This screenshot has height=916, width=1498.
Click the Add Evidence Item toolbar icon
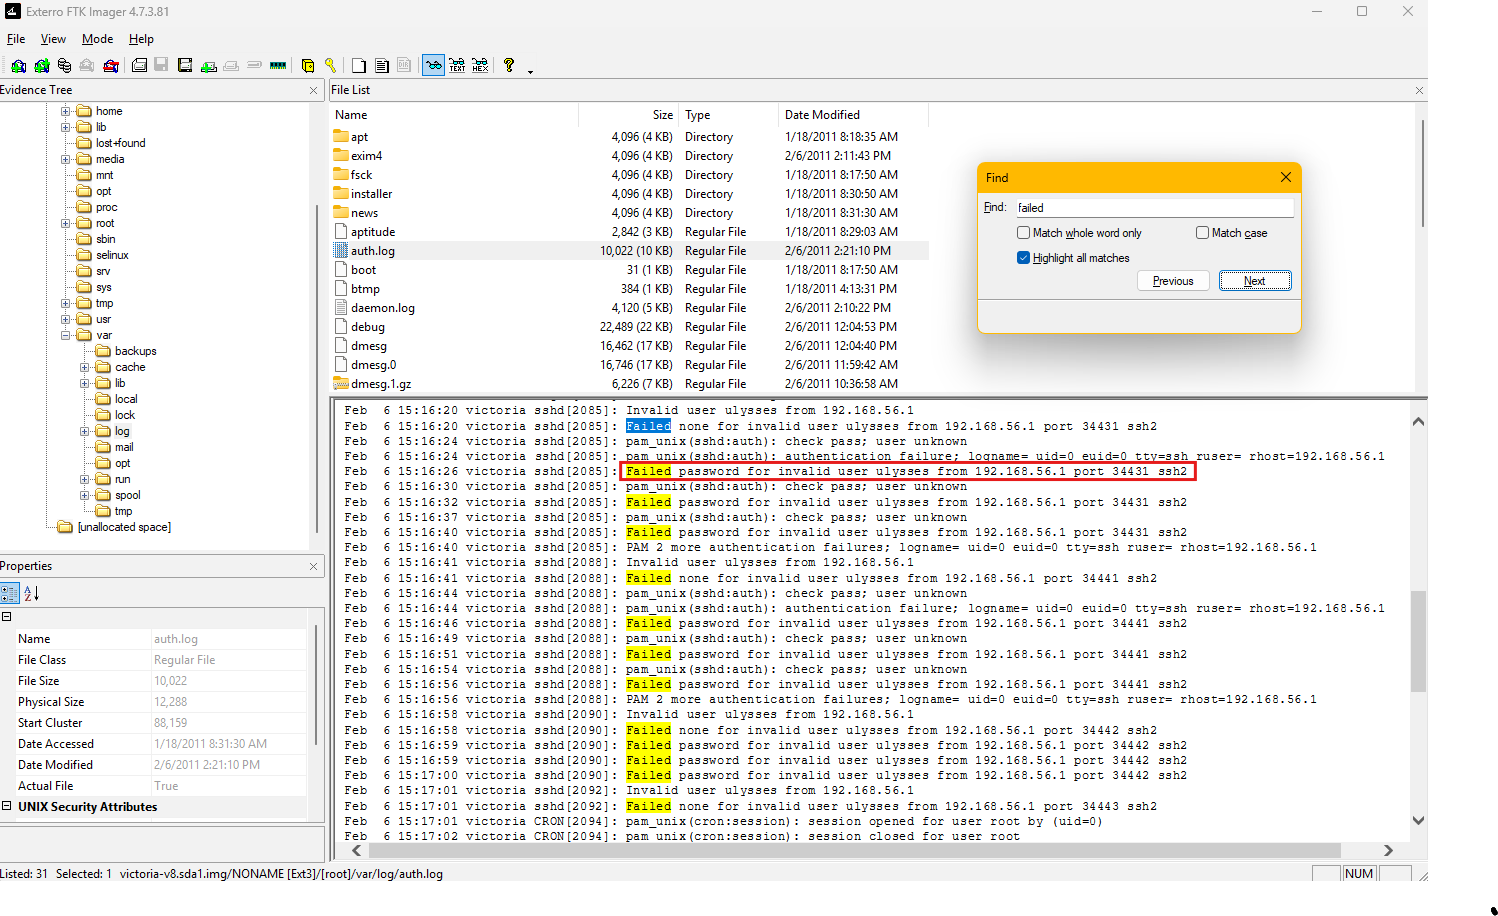tap(18, 66)
